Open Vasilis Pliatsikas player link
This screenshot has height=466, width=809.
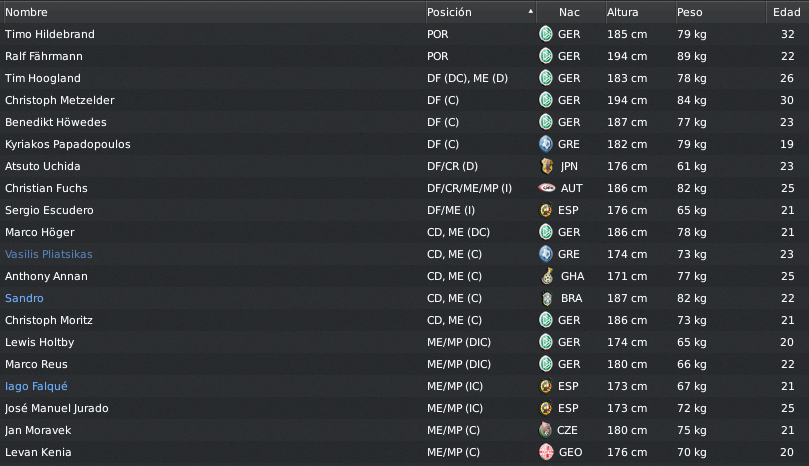(49, 254)
